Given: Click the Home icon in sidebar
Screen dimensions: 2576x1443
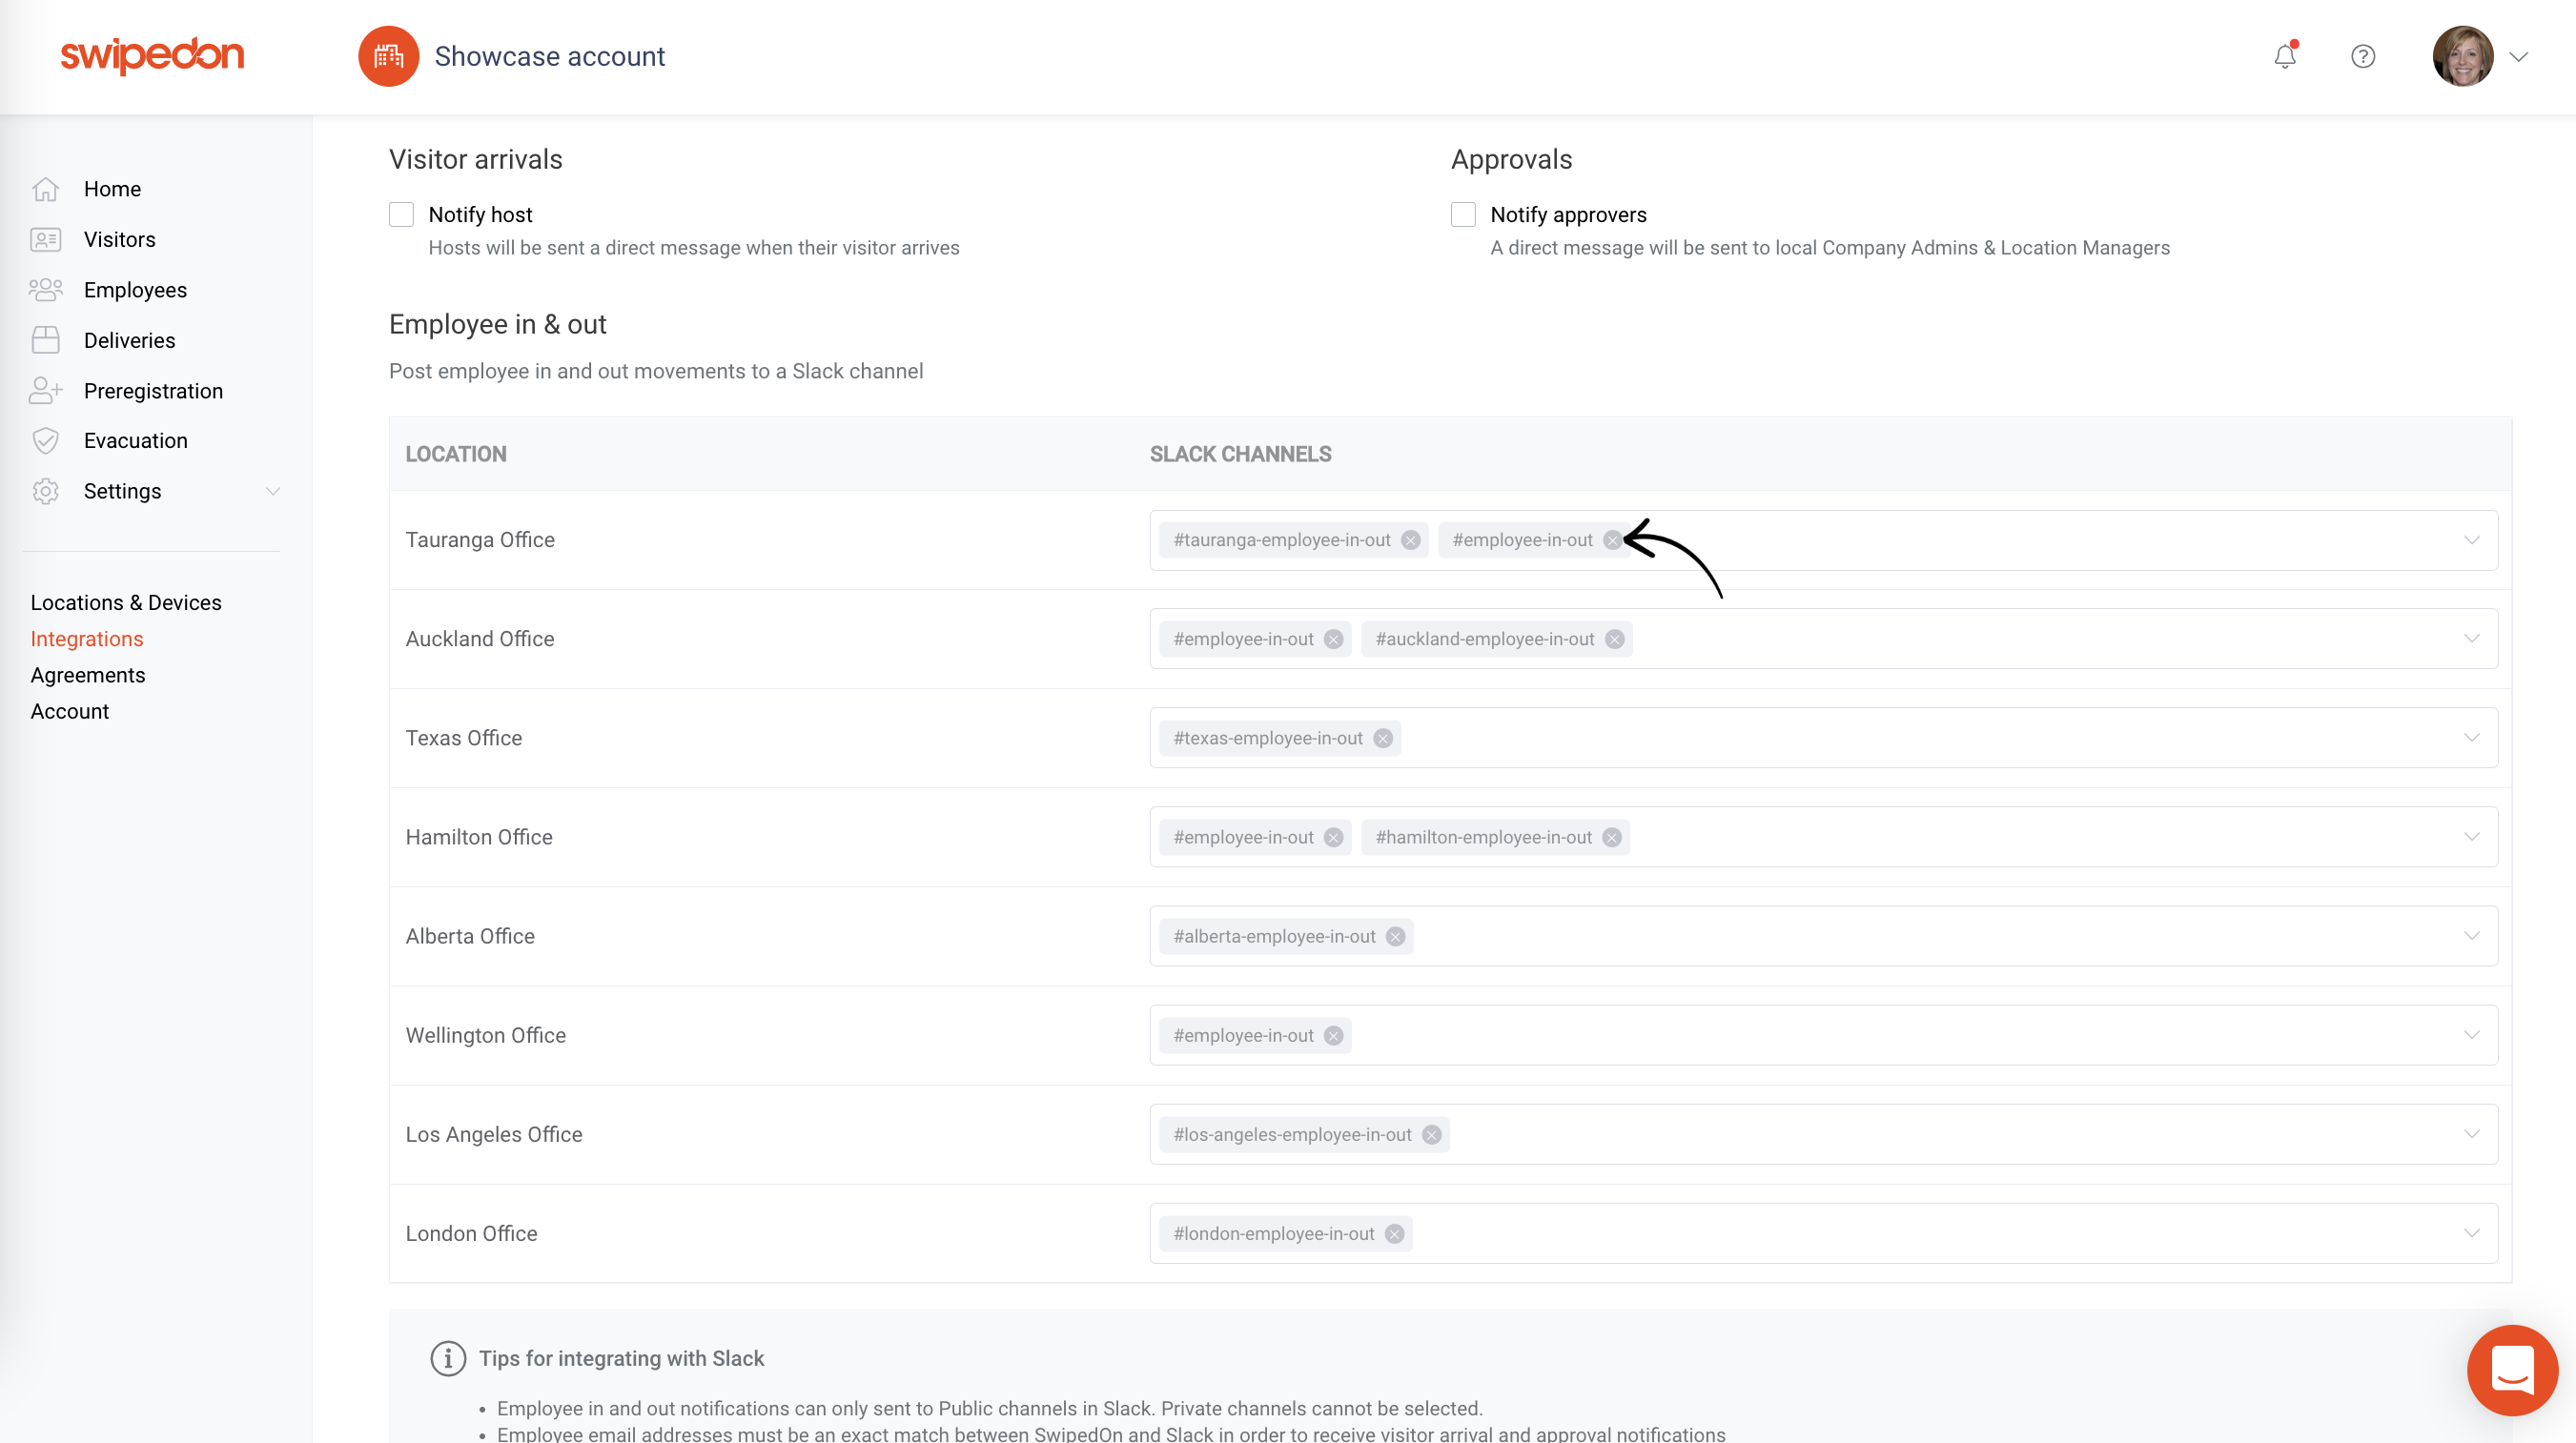Looking at the screenshot, I should (x=46, y=189).
